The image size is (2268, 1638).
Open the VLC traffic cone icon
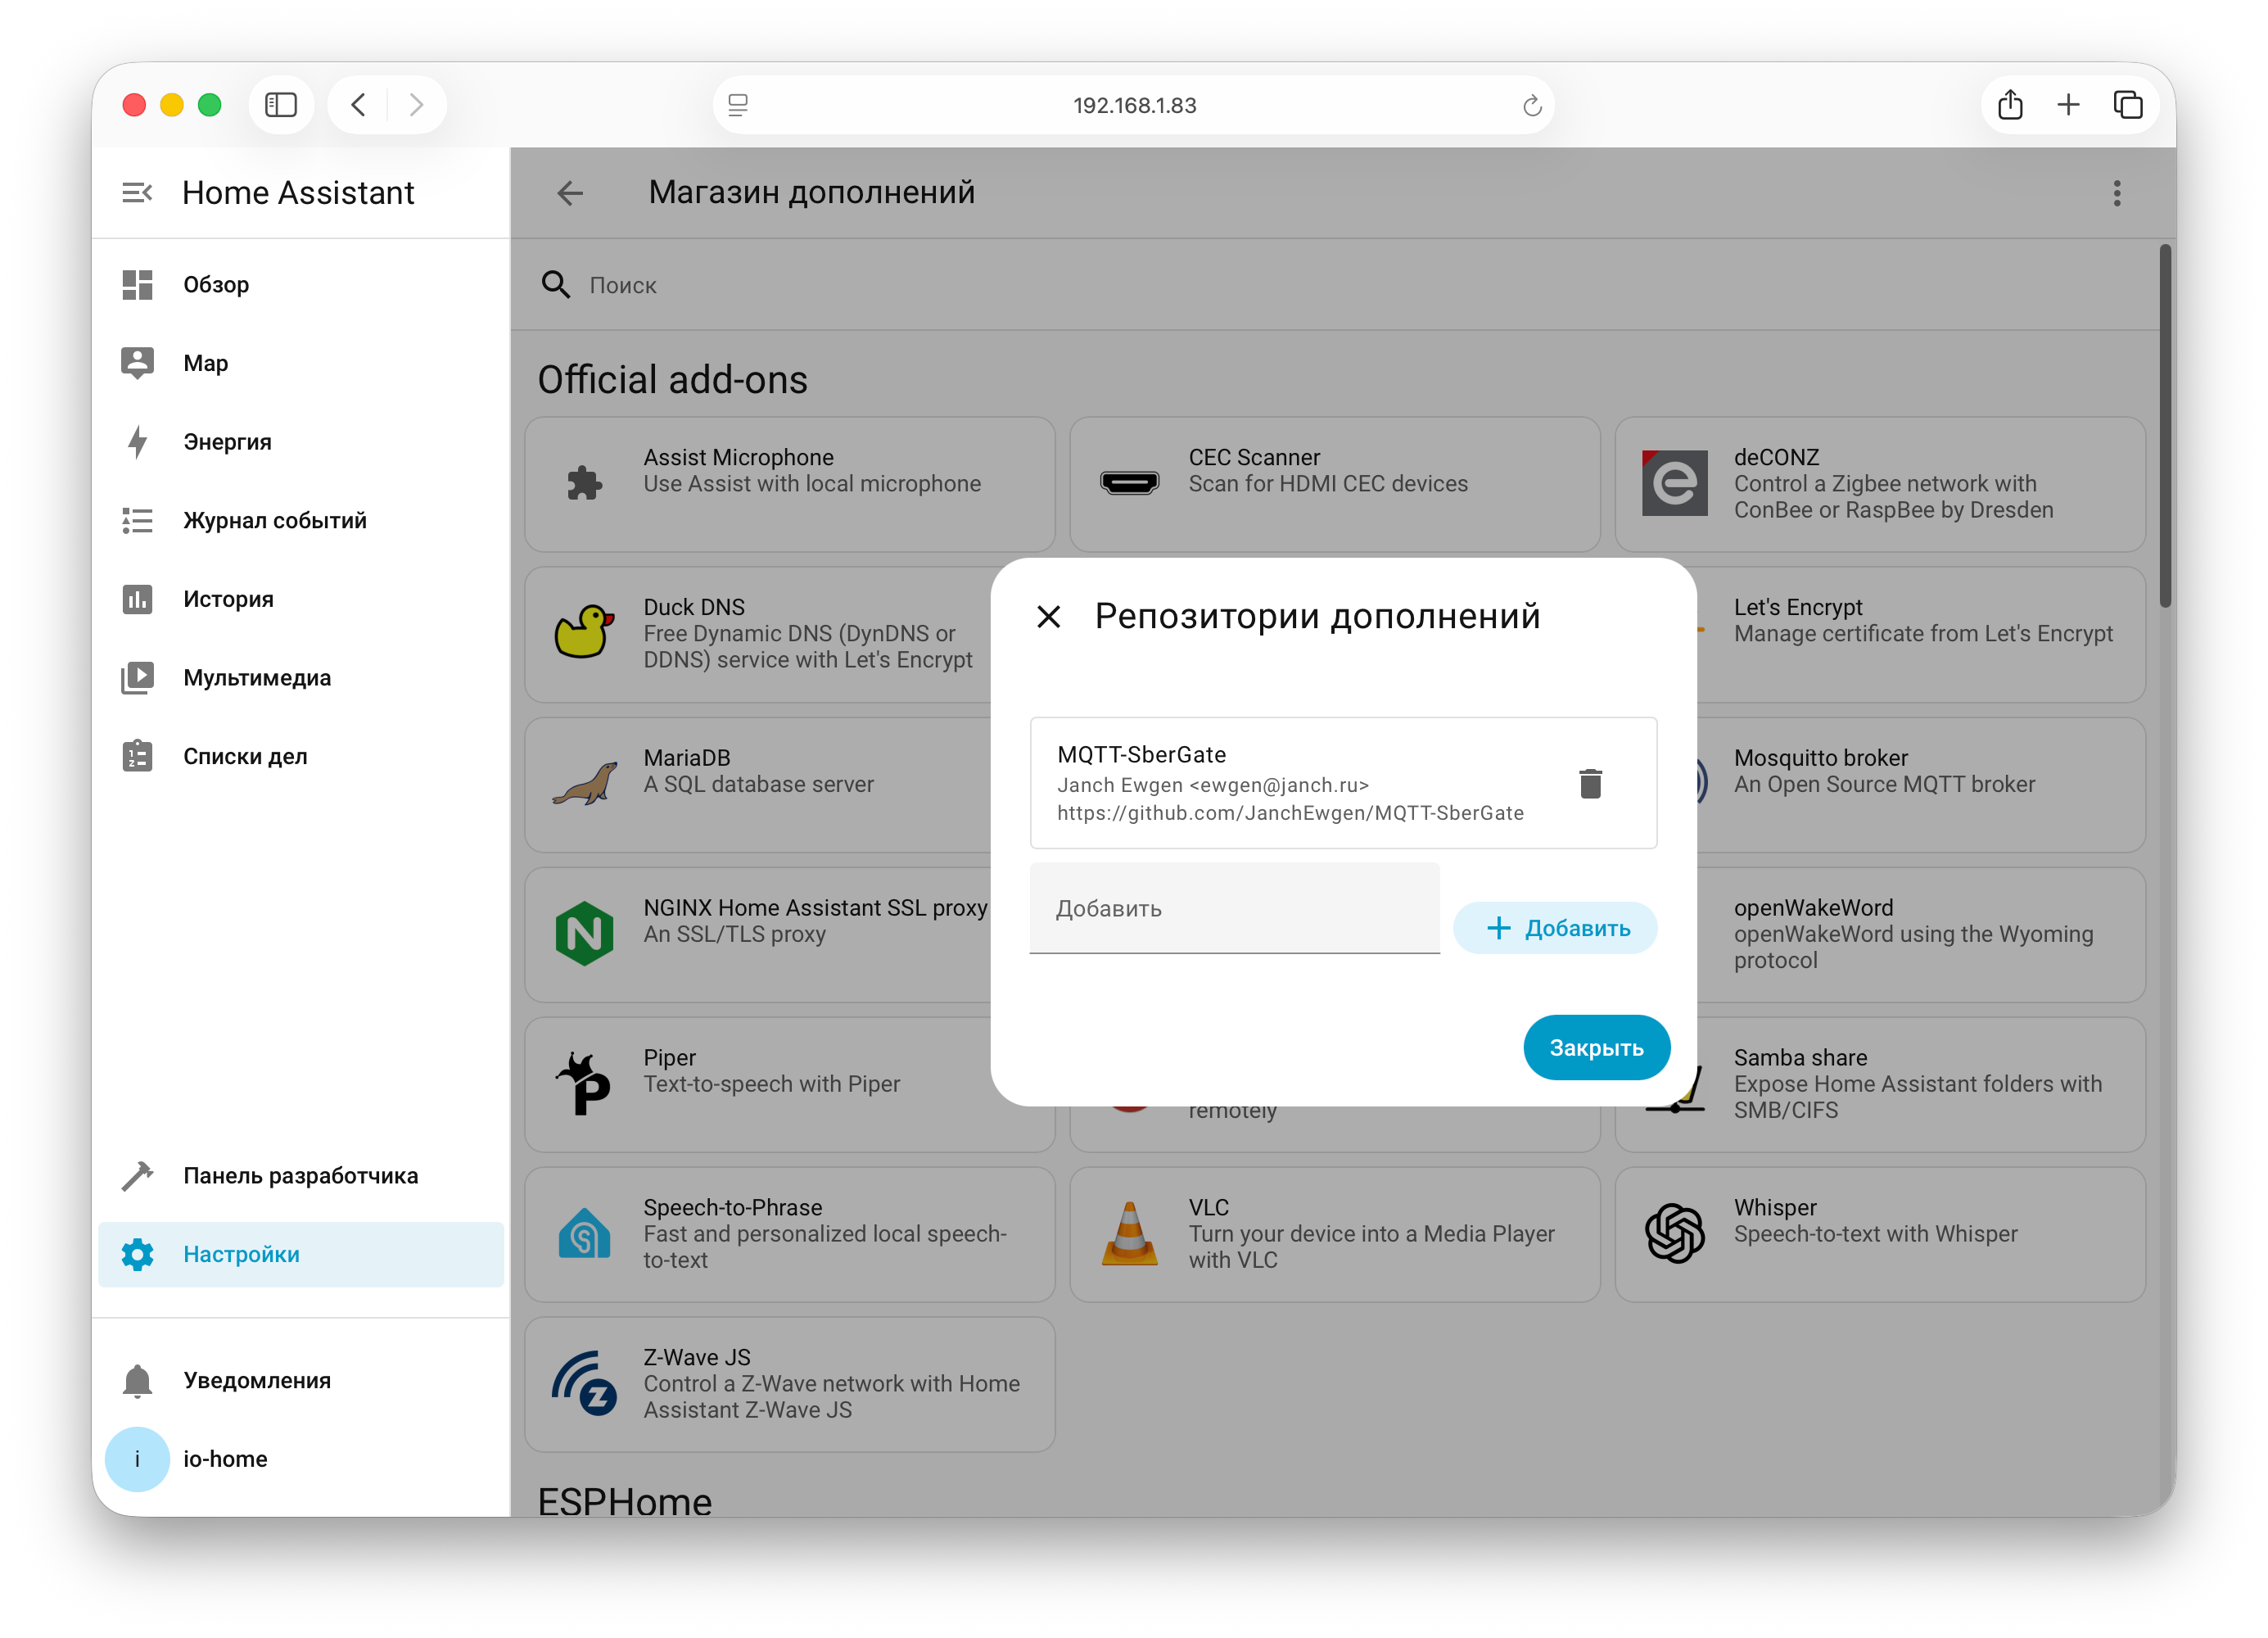1130,1233
